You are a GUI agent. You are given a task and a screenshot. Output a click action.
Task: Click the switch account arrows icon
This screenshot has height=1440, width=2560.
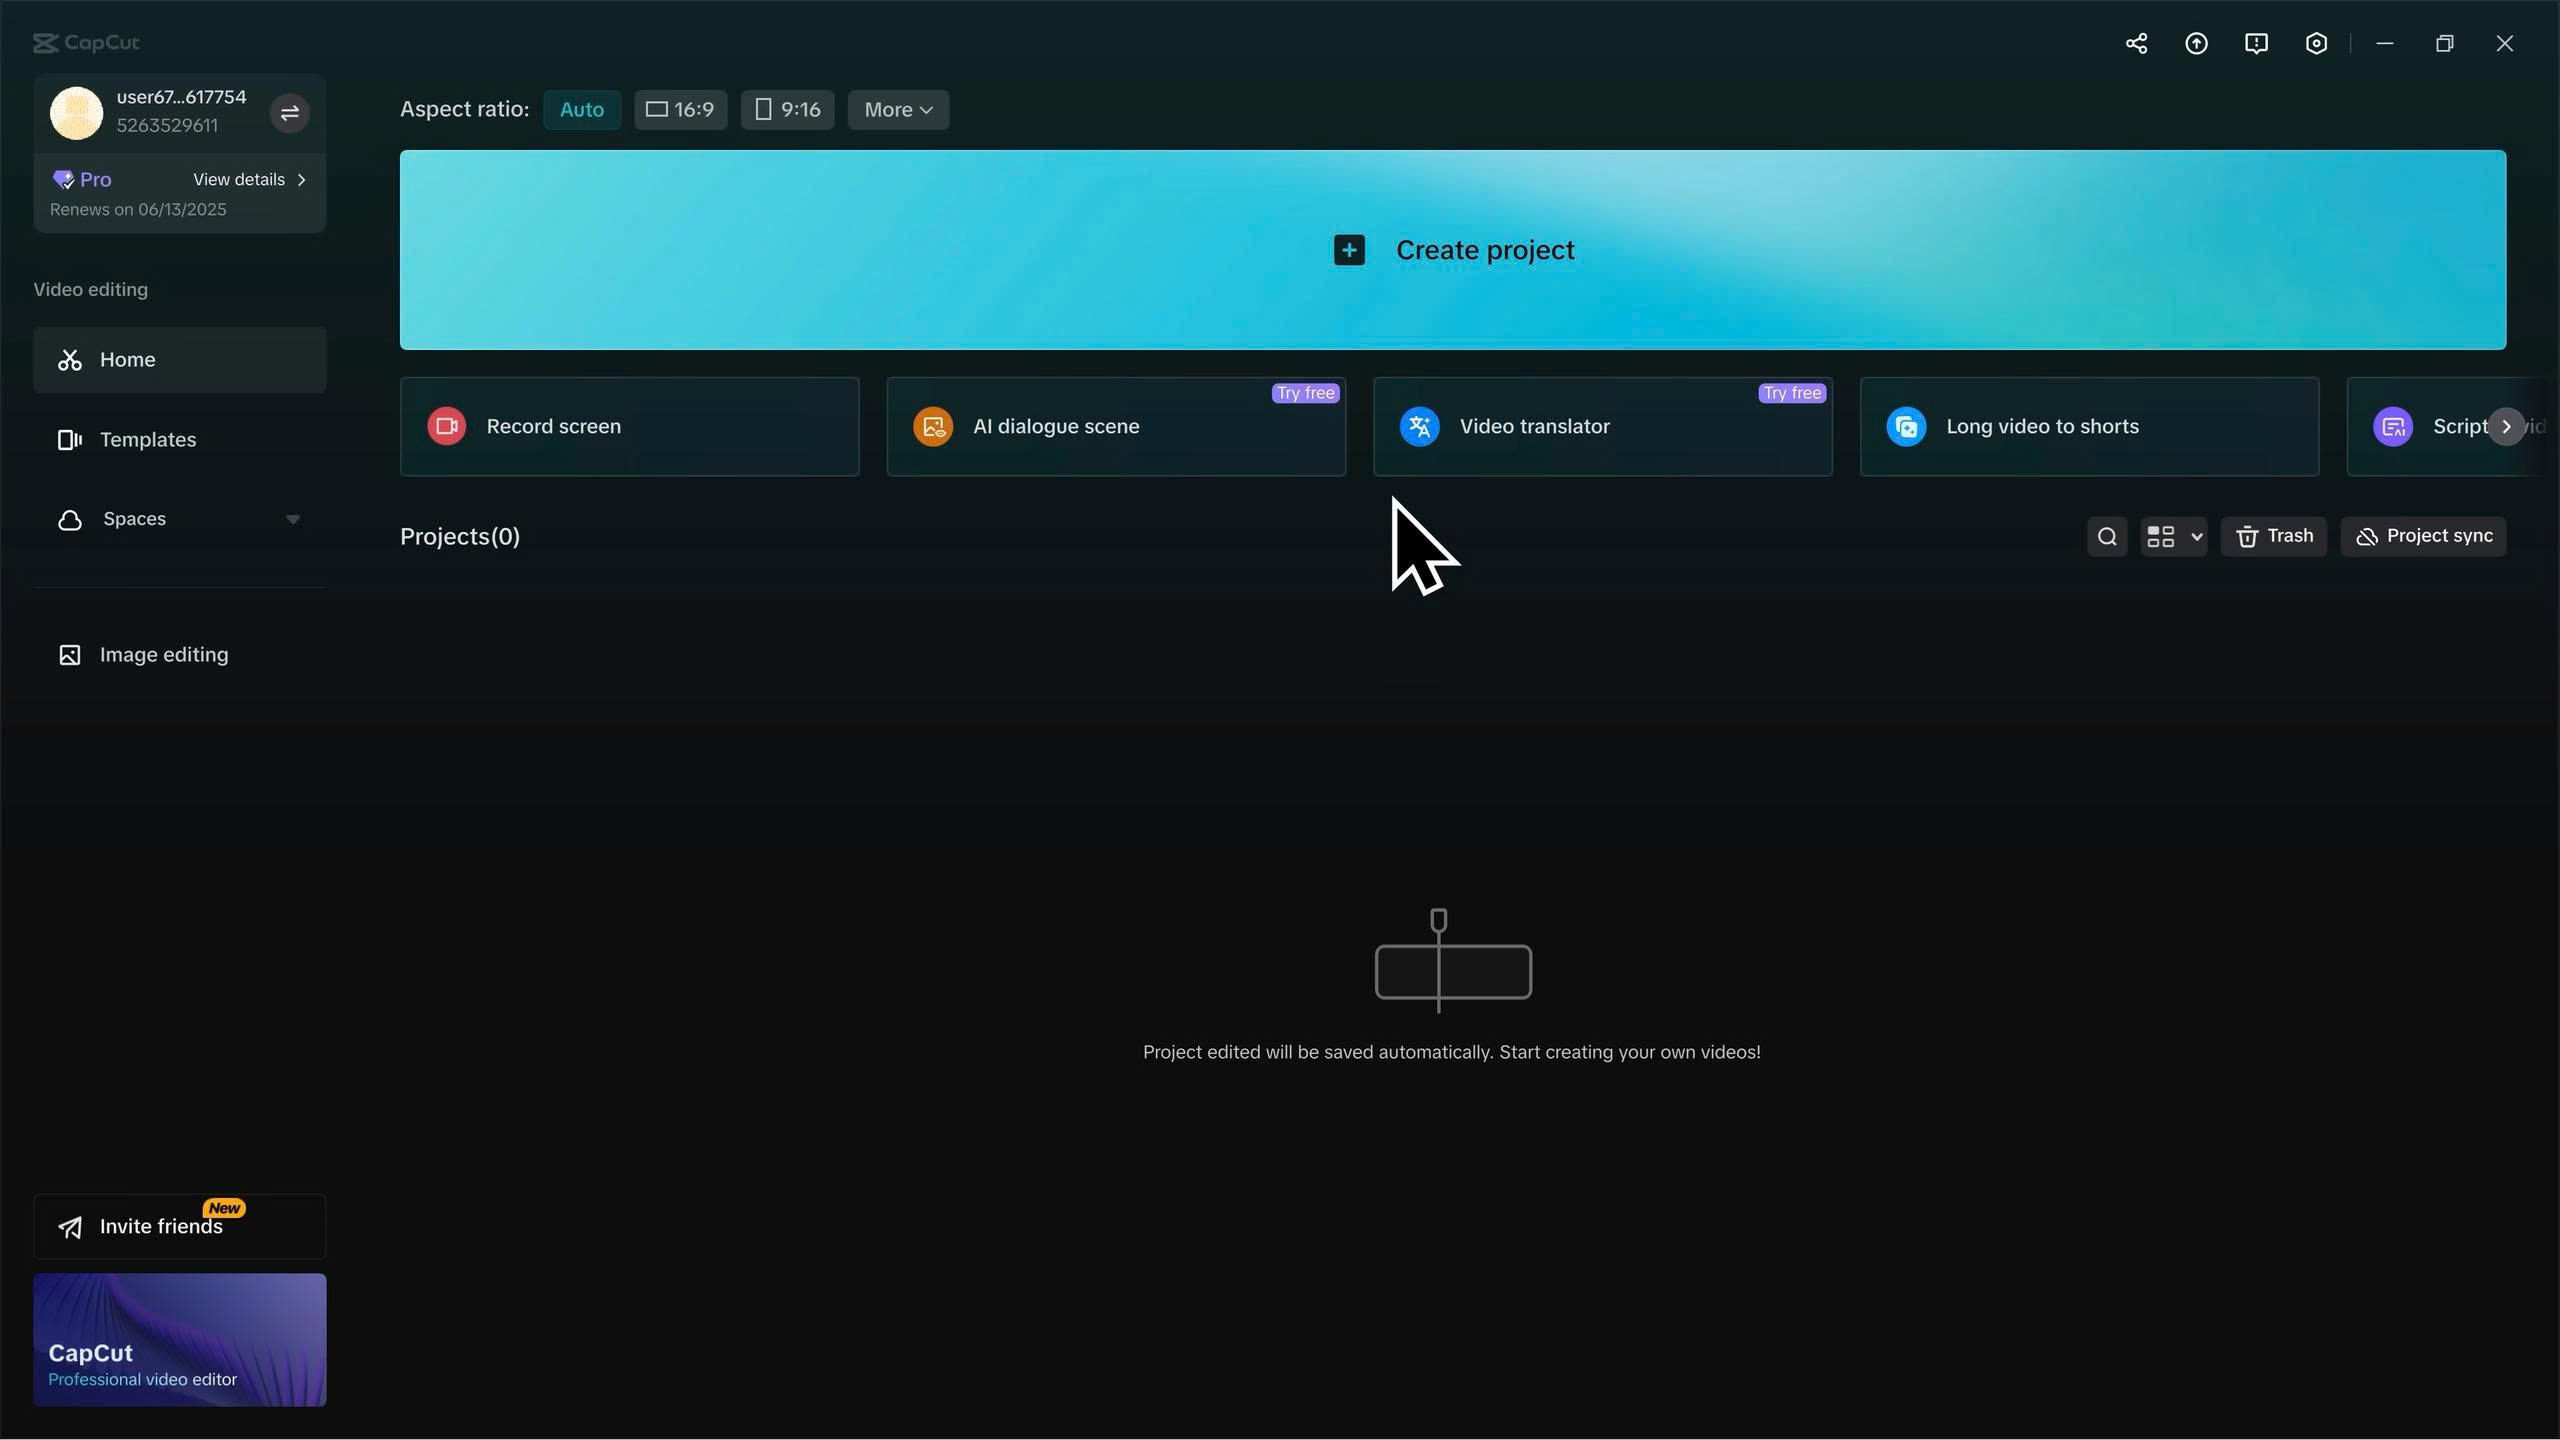click(290, 113)
